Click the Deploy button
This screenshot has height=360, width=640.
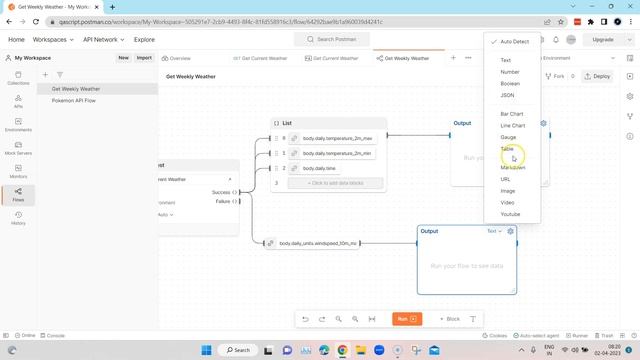[x=598, y=76]
